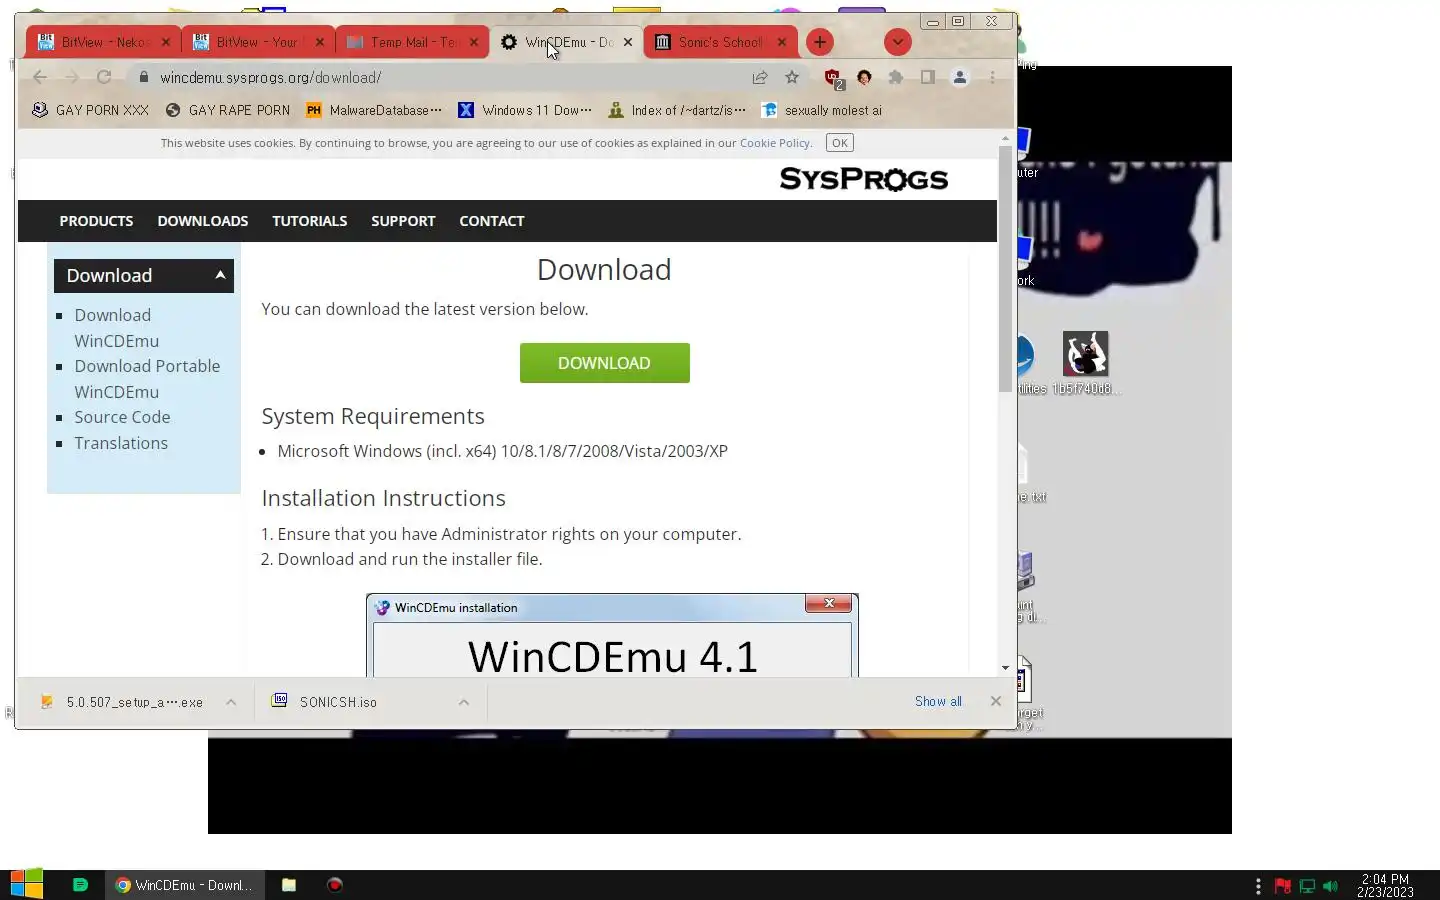Click the scrollbar up arrow
The height and width of the screenshot is (900, 1440).
click(x=1005, y=138)
